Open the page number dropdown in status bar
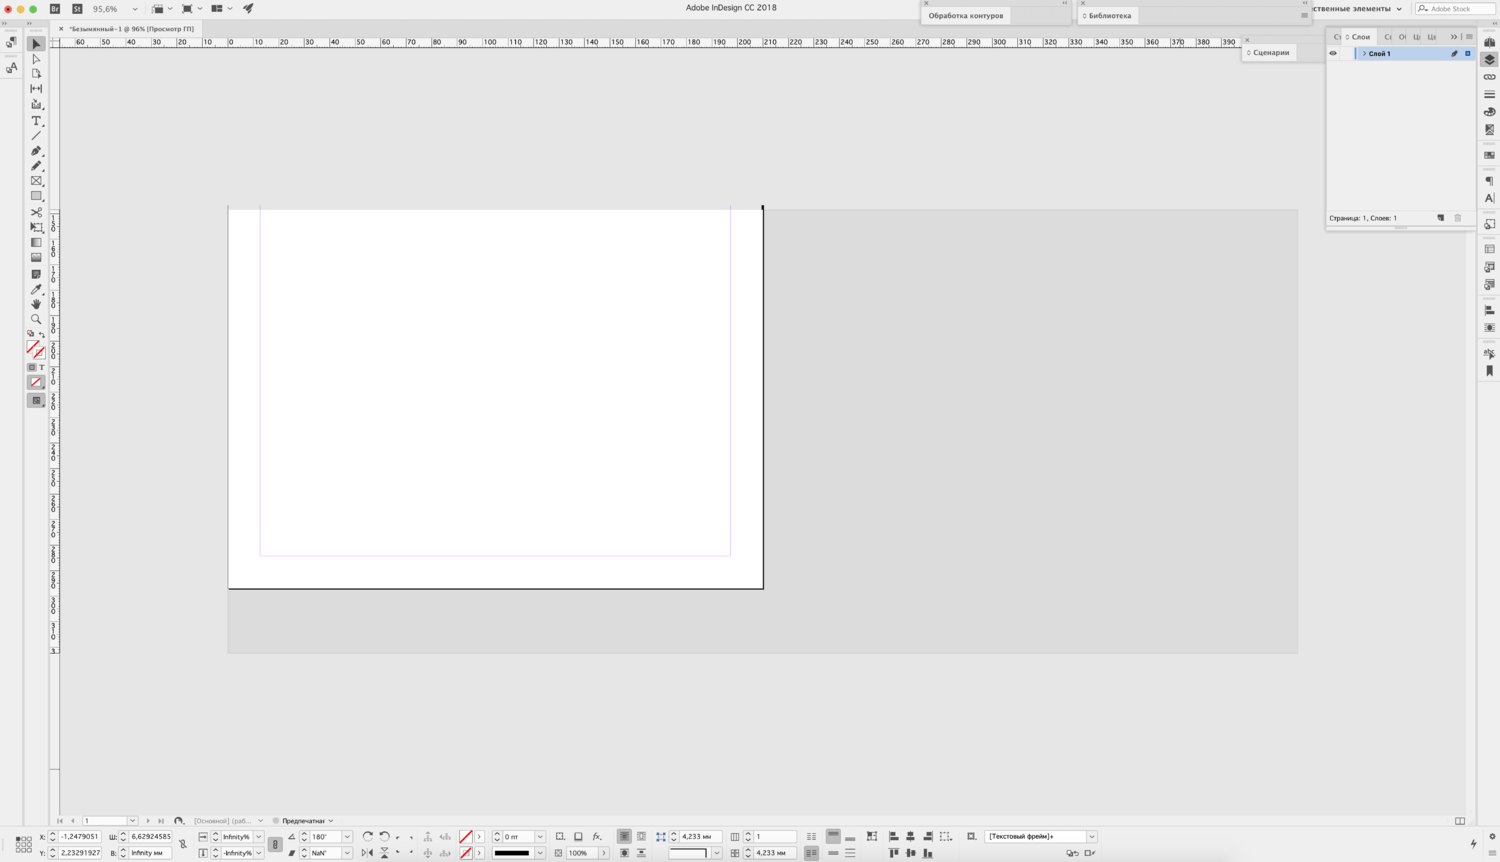Screen dimensions: 1500x862 [132, 821]
